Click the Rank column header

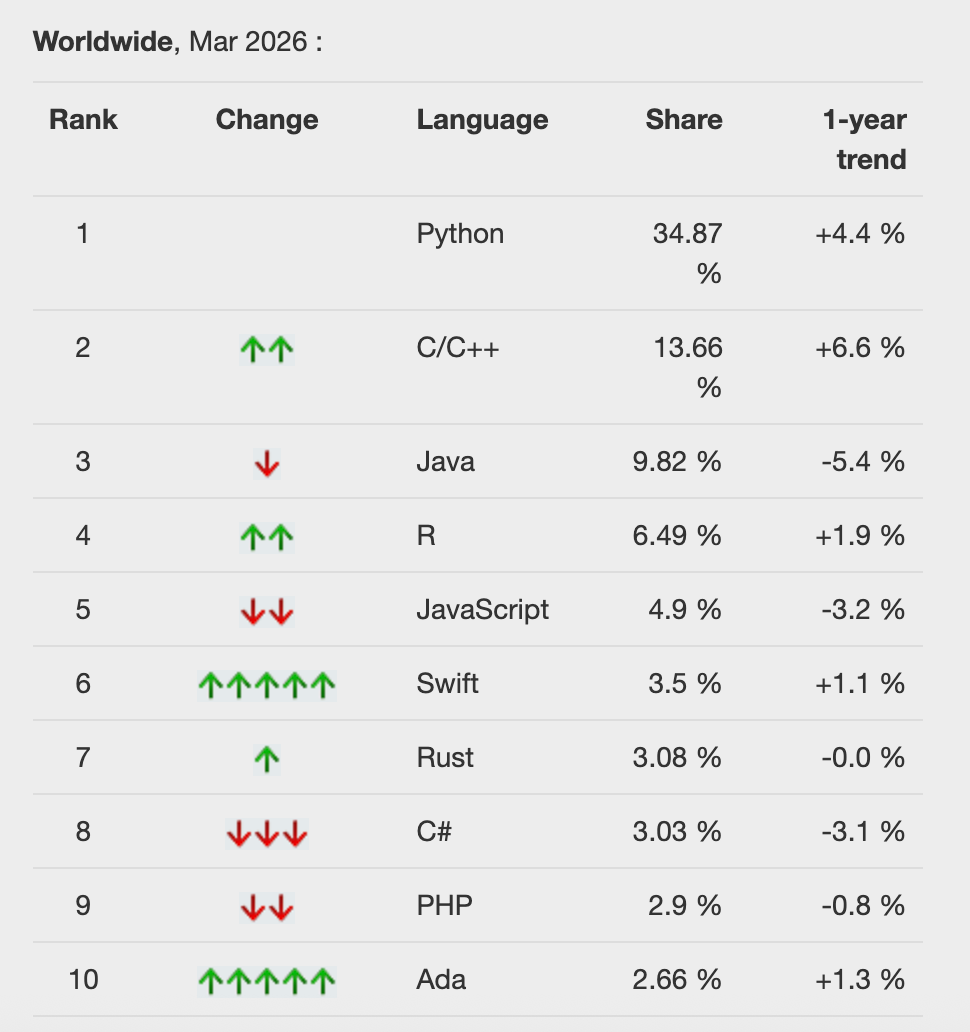[83, 120]
